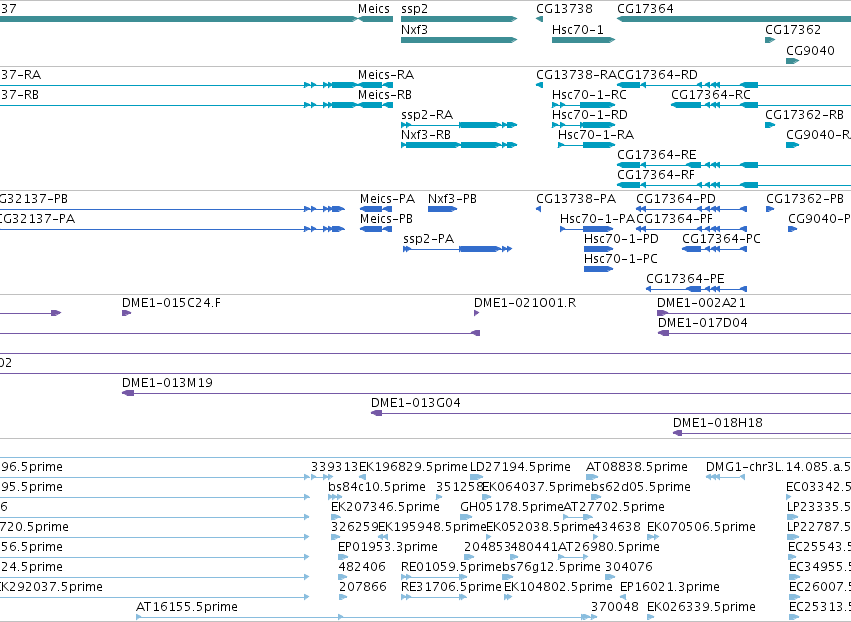Select protein Hsc70-1-PC

(621, 259)
